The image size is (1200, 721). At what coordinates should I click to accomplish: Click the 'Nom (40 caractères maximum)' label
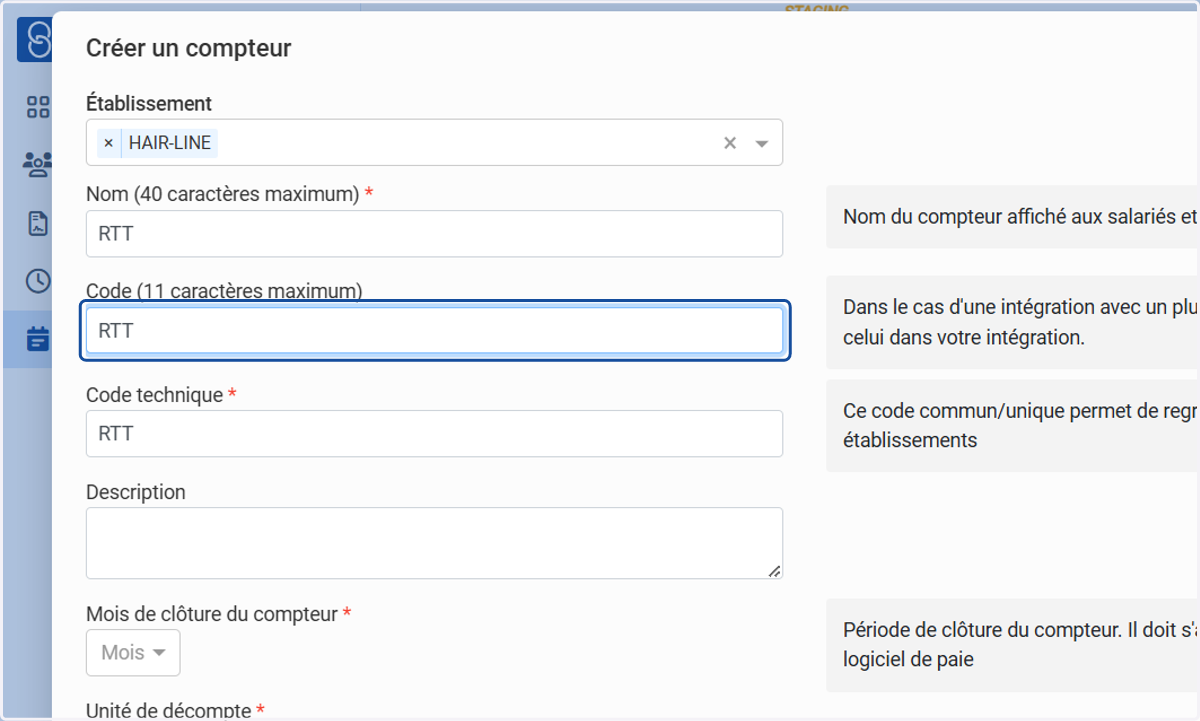pos(222,194)
